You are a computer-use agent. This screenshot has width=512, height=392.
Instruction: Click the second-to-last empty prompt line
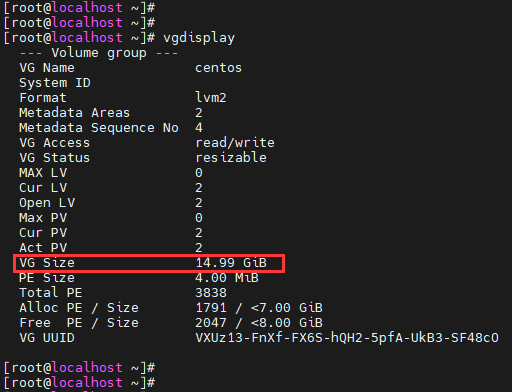coord(79,368)
